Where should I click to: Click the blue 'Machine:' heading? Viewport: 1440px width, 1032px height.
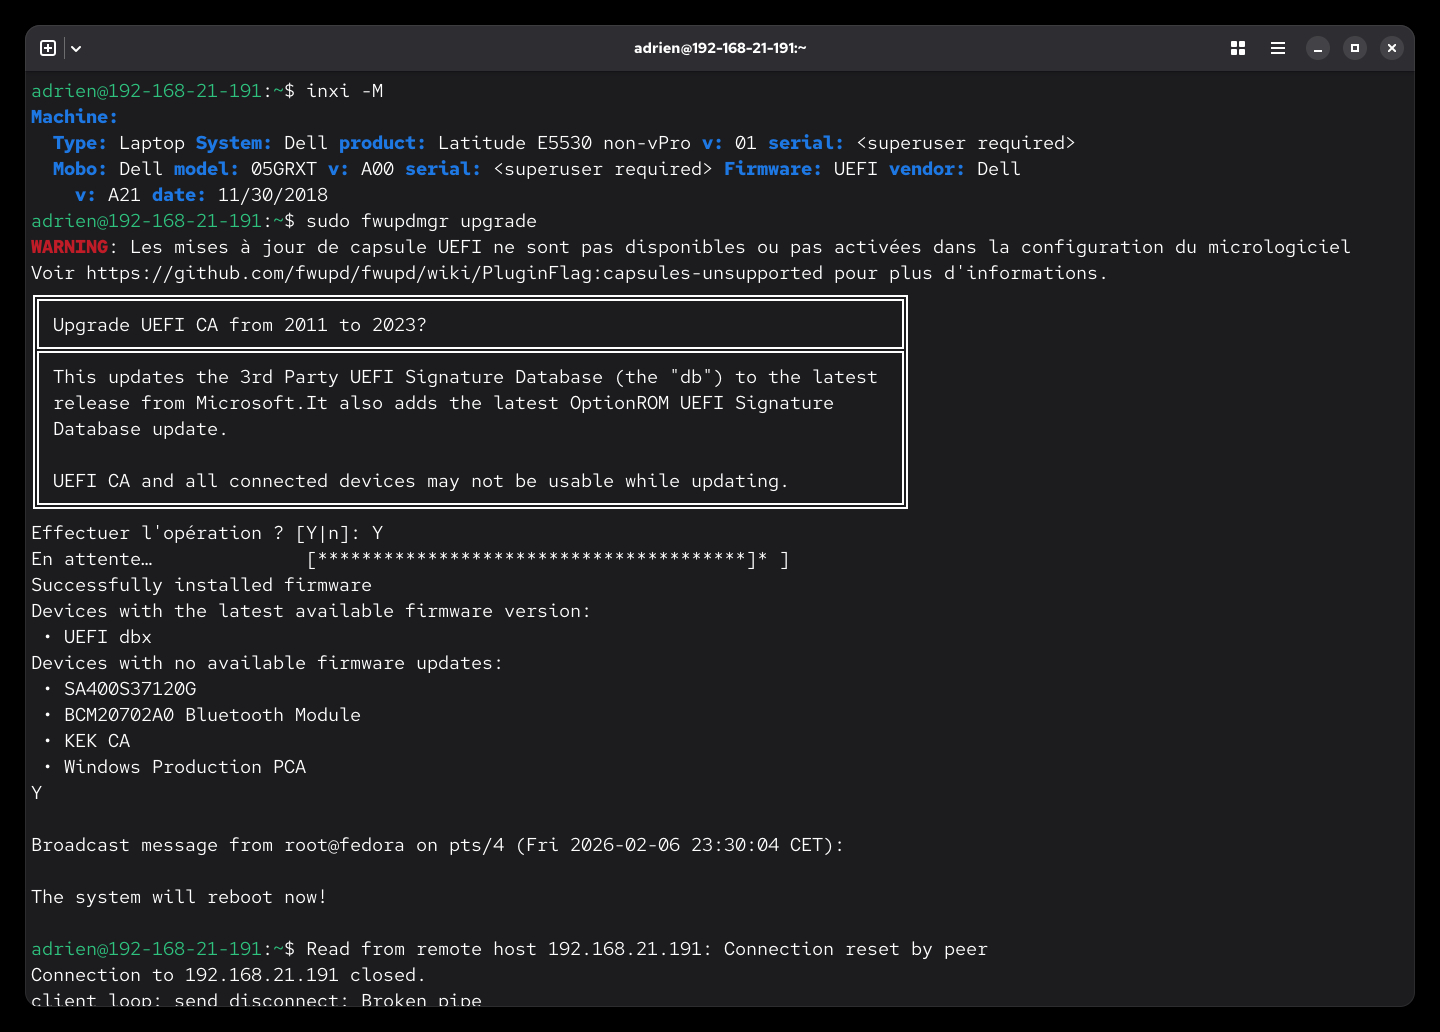(x=74, y=117)
